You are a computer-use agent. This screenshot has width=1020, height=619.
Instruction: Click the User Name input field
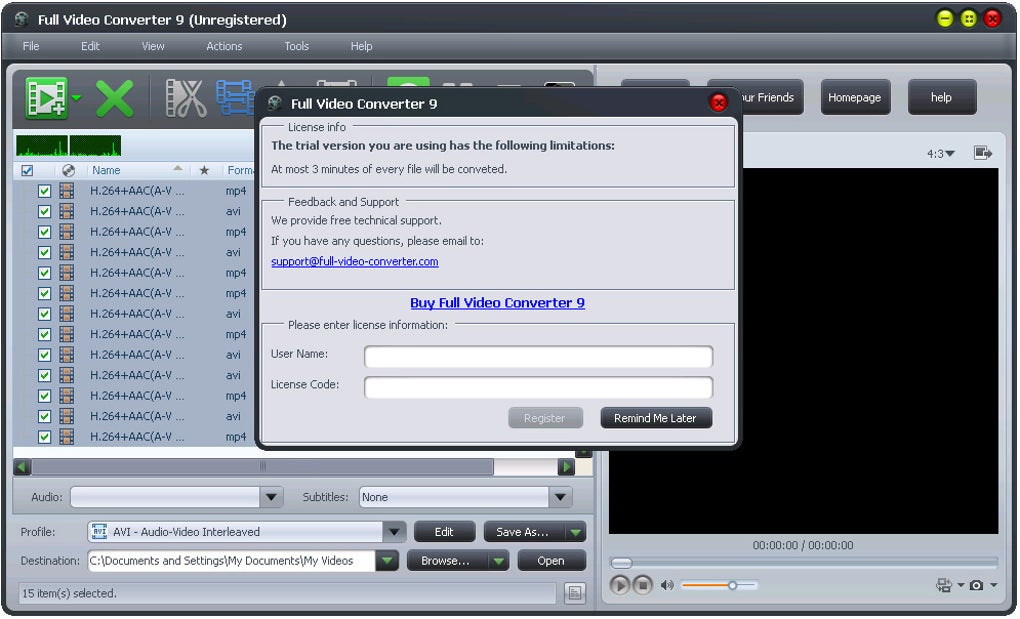[x=538, y=356]
